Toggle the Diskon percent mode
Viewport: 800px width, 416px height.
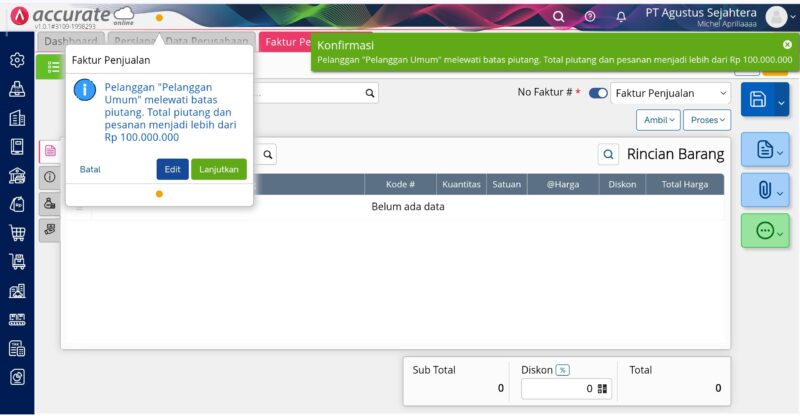[x=562, y=370]
